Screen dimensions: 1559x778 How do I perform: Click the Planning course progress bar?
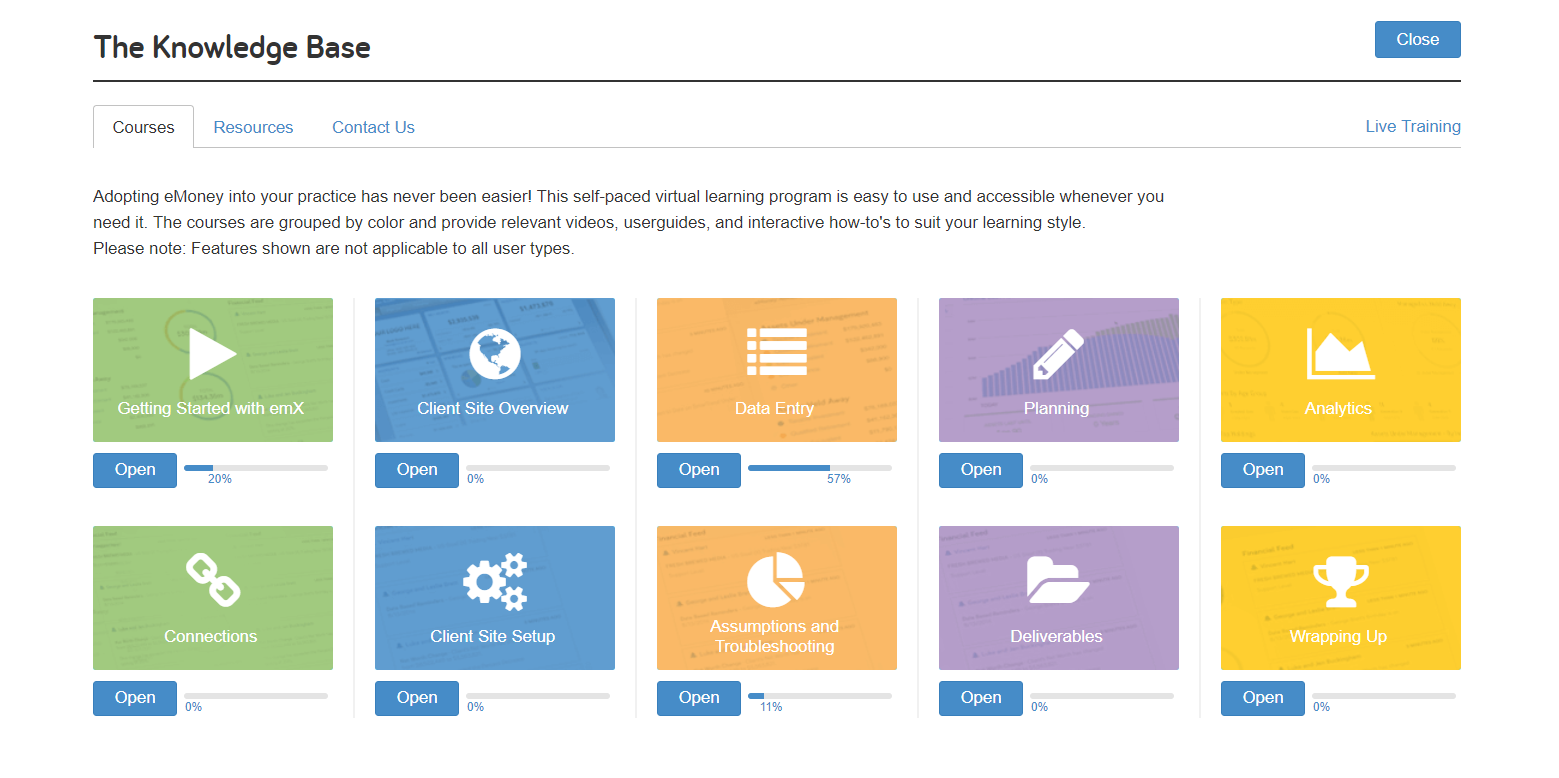(1102, 467)
